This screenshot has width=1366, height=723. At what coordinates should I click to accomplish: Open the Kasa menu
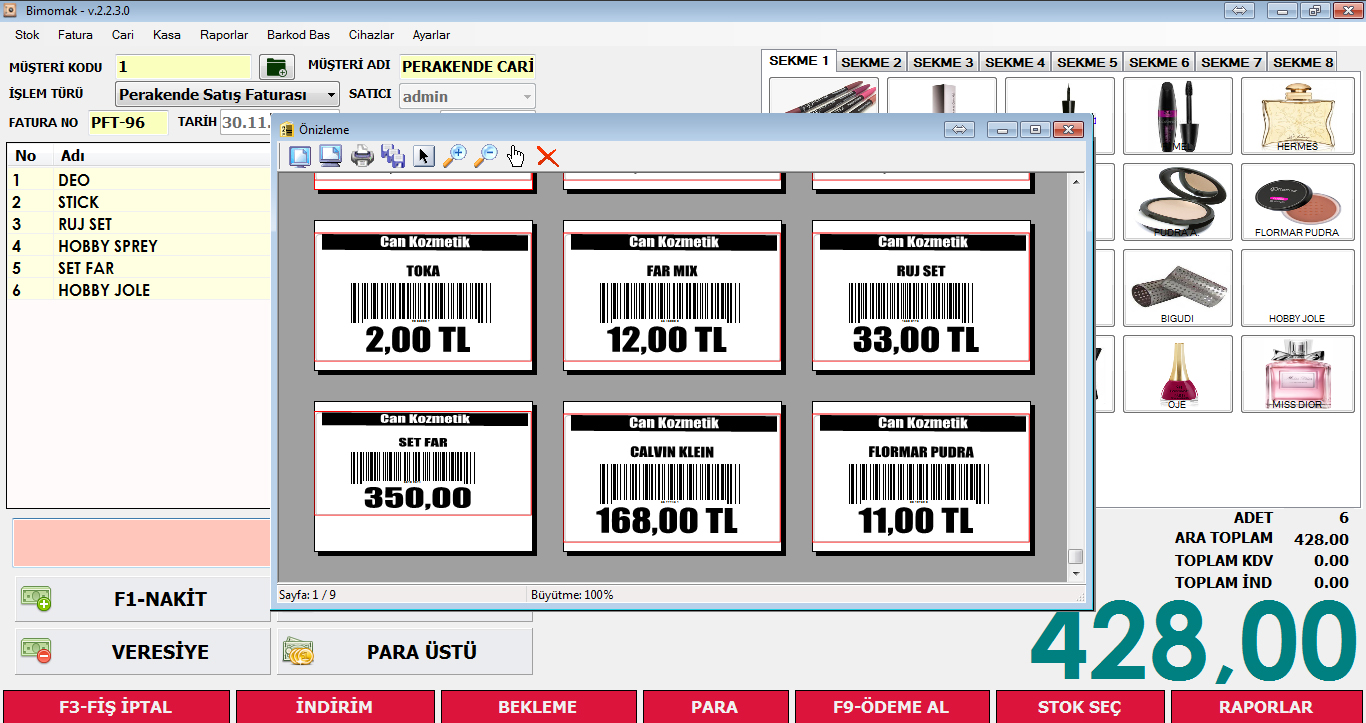[167, 34]
